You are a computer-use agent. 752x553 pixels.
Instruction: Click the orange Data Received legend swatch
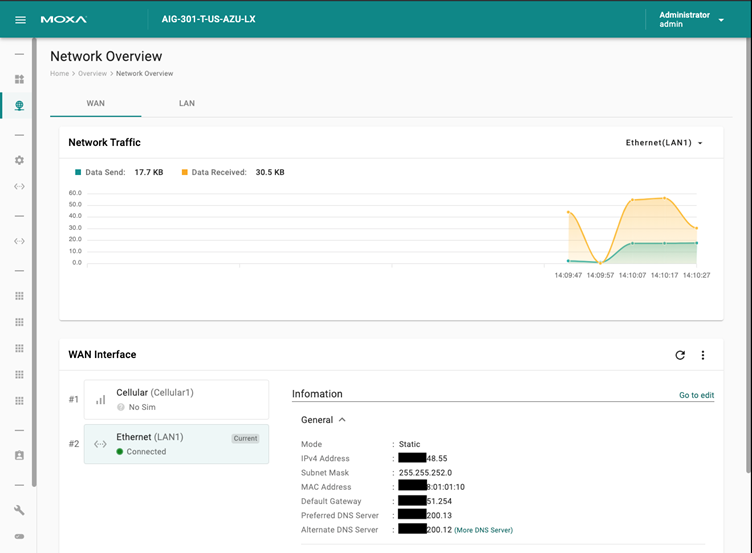click(x=185, y=172)
